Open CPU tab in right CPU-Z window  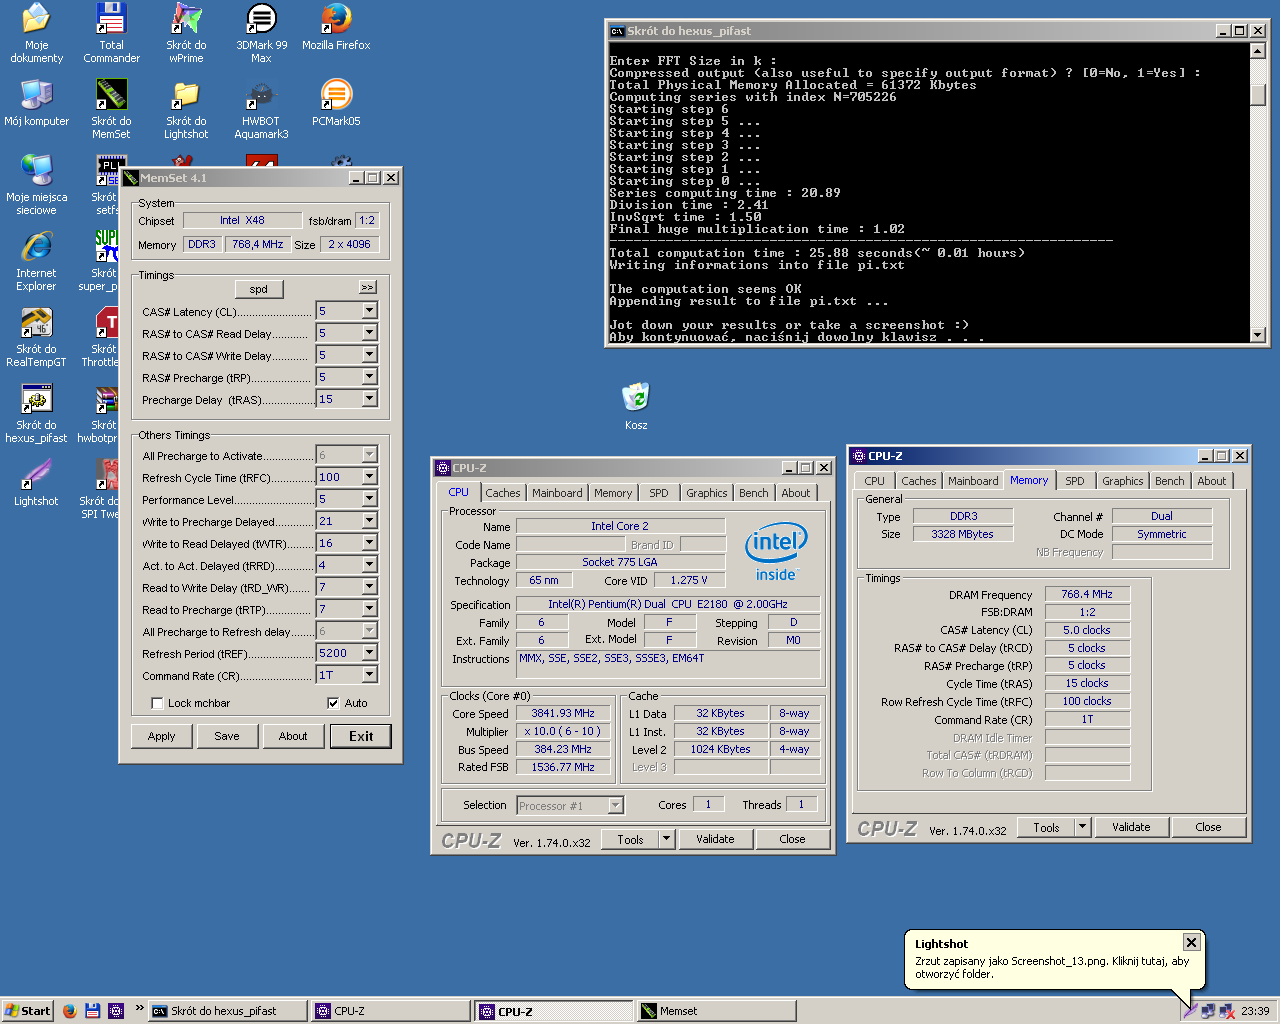point(875,481)
